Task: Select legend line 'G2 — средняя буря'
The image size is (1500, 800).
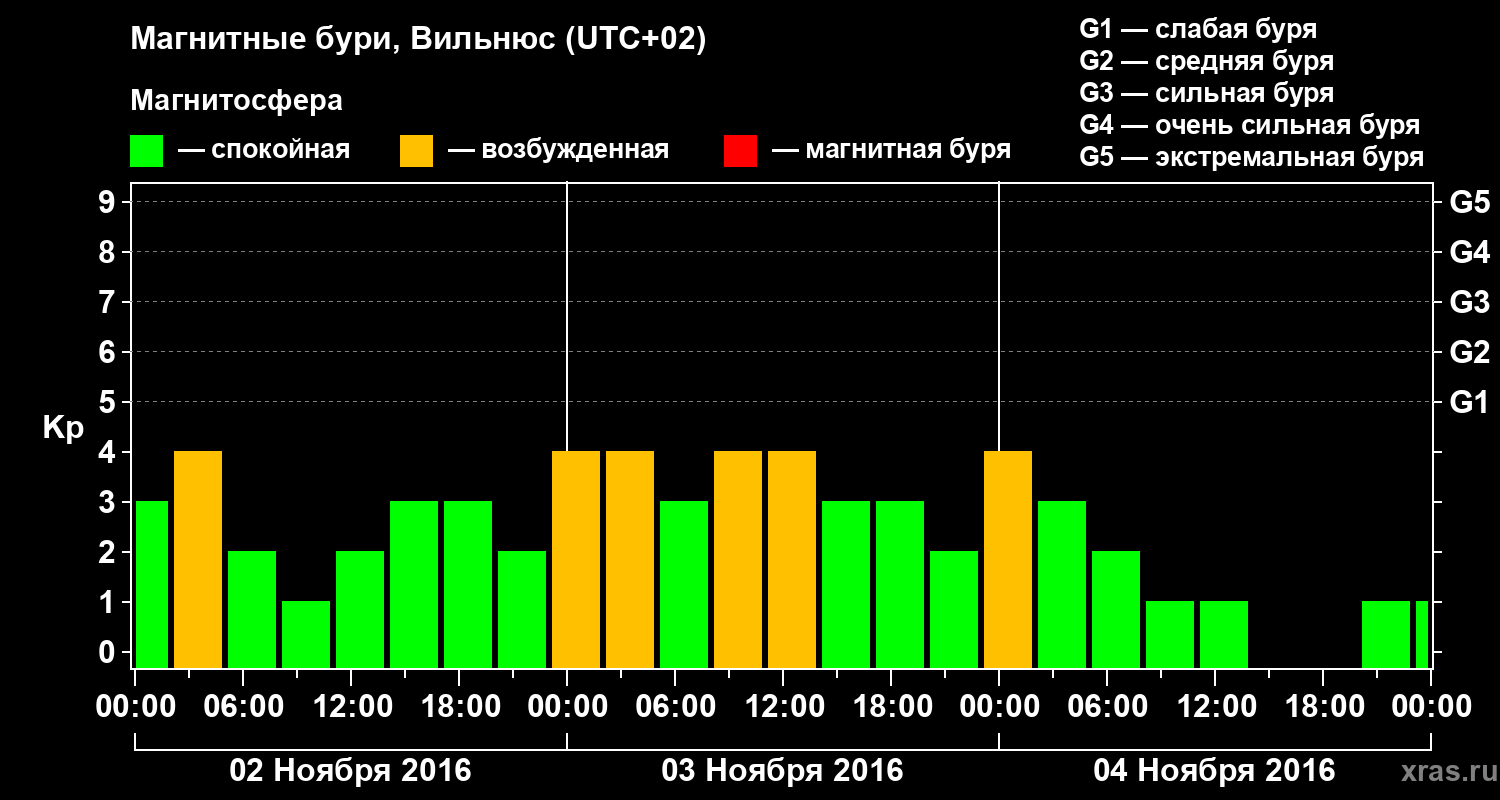Action: click(1206, 61)
